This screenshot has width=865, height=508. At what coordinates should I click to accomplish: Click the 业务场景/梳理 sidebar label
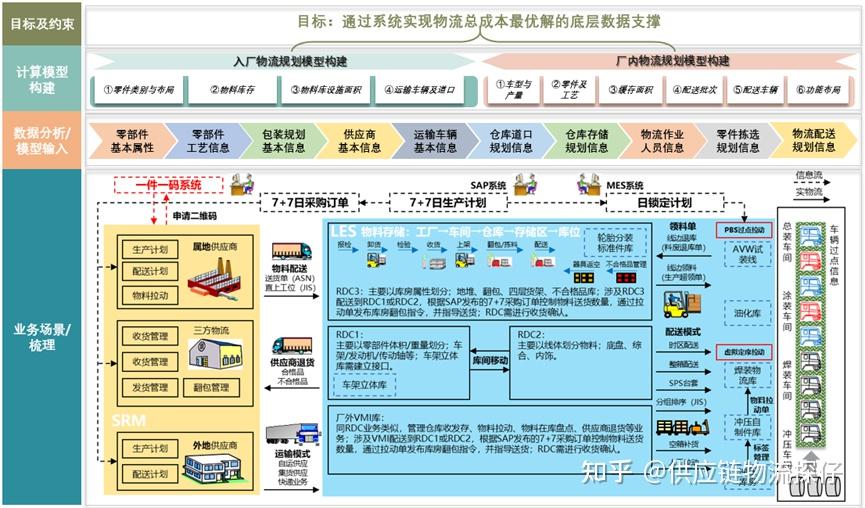click(x=42, y=337)
